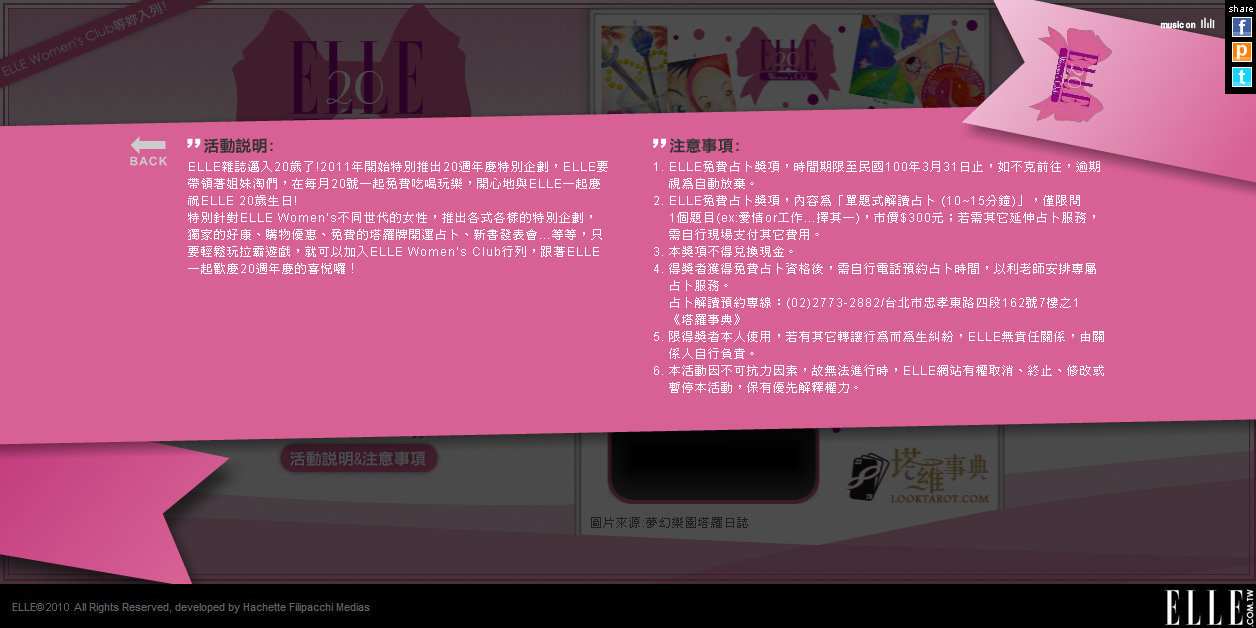Image resolution: width=1256 pixels, height=628 pixels.
Task: Share the page on Facebook
Action: coord(1241,27)
